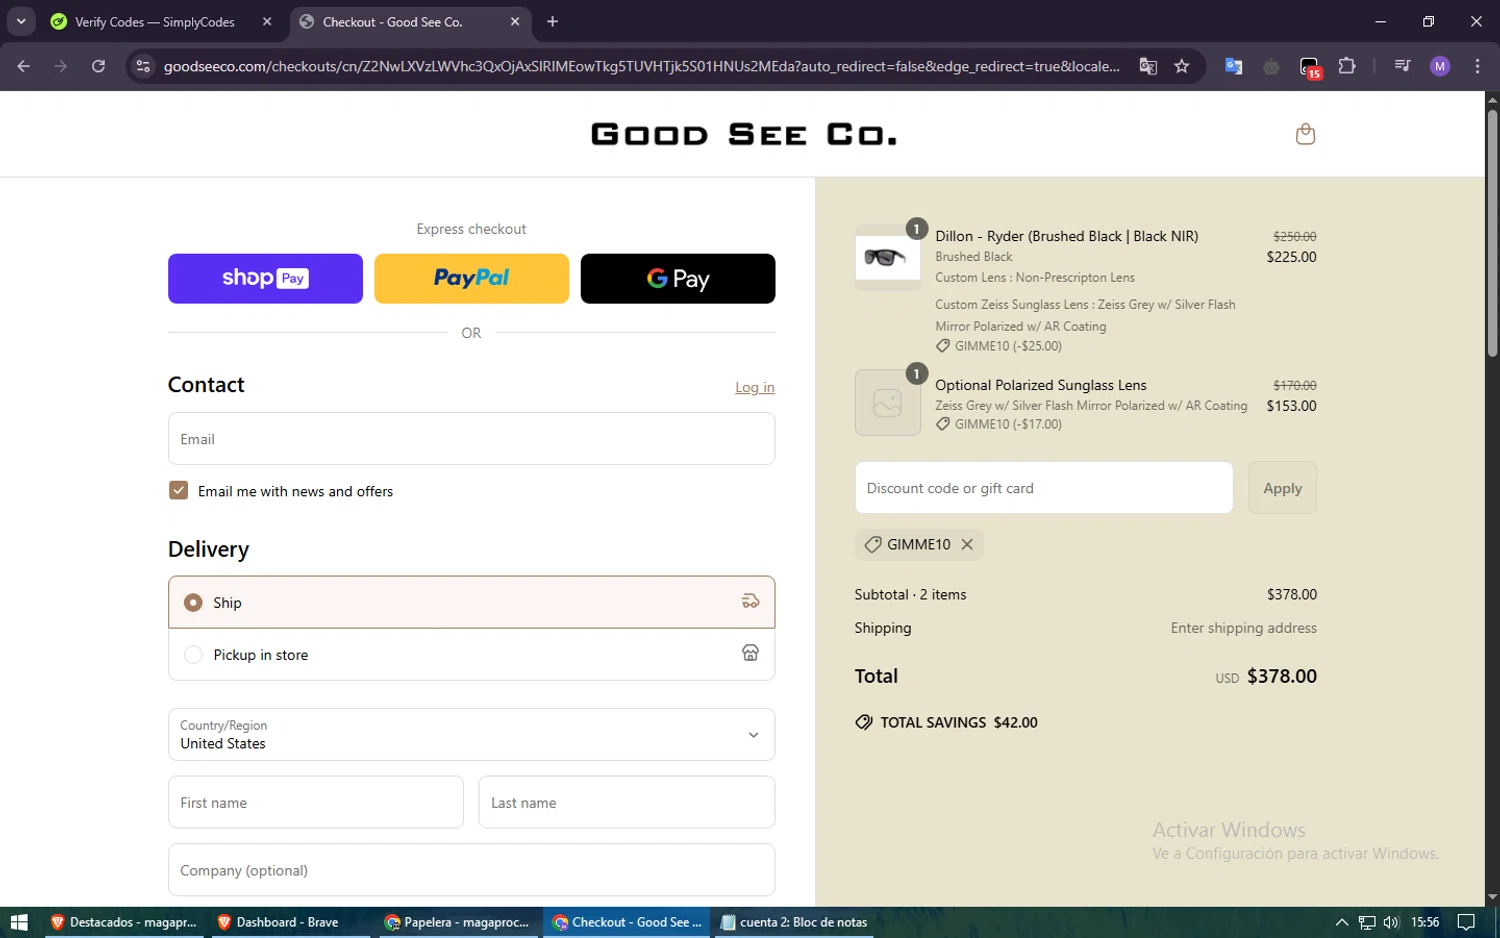Switch to Papelera Chrome taskbar window
This screenshot has width=1500, height=938.
coord(458,922)
